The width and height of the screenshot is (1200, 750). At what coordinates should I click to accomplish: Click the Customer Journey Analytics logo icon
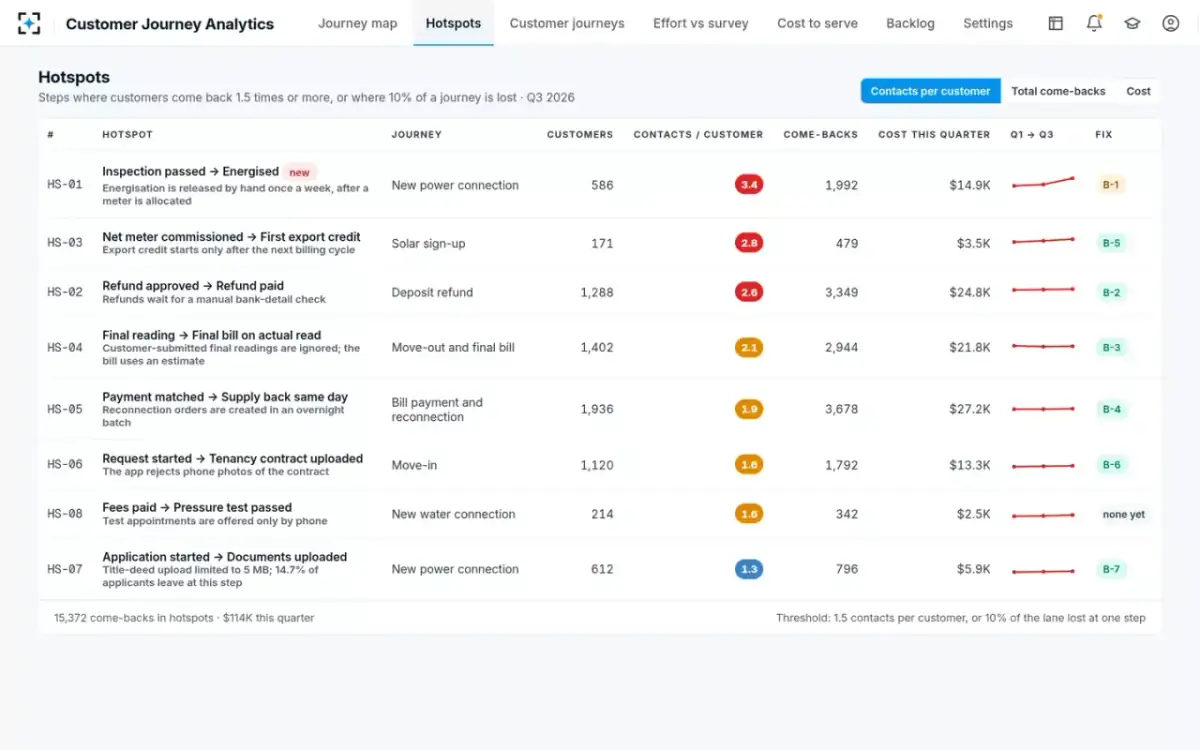coord(29,23)
